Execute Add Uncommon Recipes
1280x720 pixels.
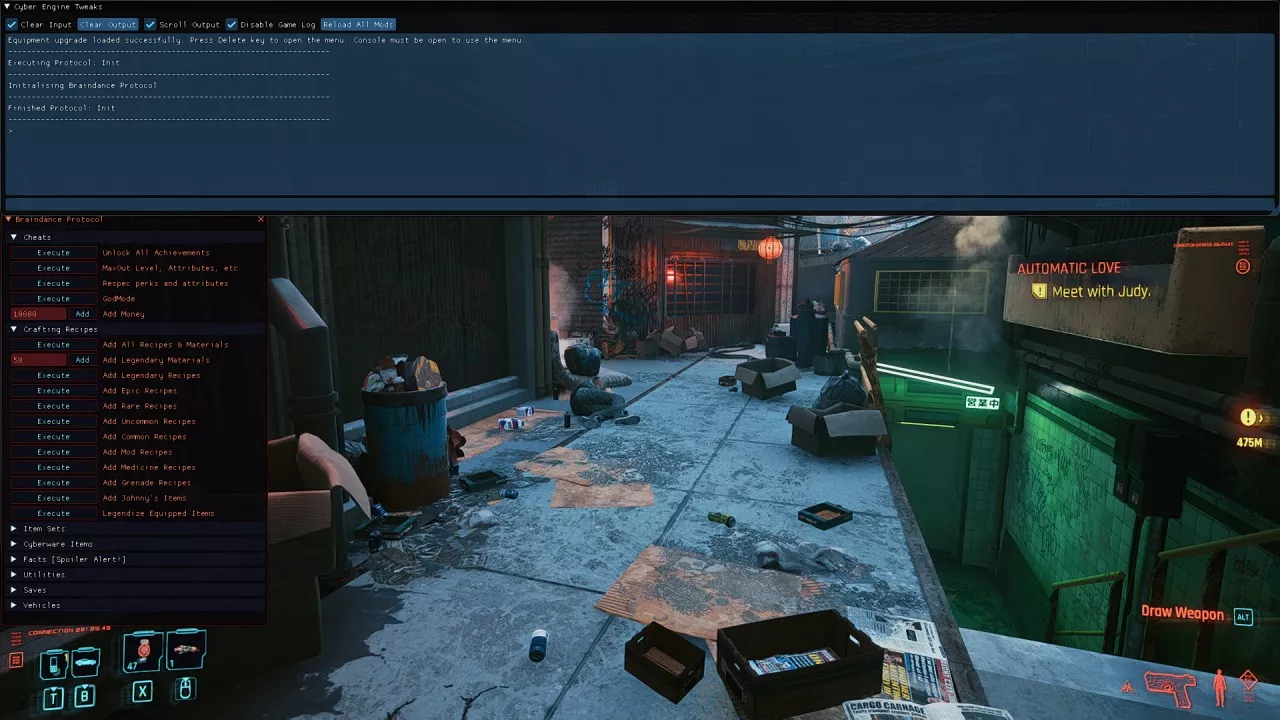click(54, 421)
